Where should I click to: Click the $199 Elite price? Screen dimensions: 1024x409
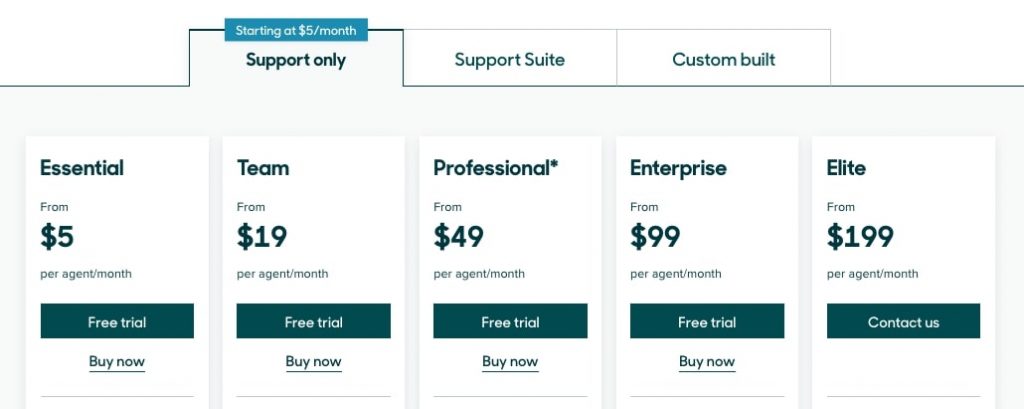(x=860, y=237)
